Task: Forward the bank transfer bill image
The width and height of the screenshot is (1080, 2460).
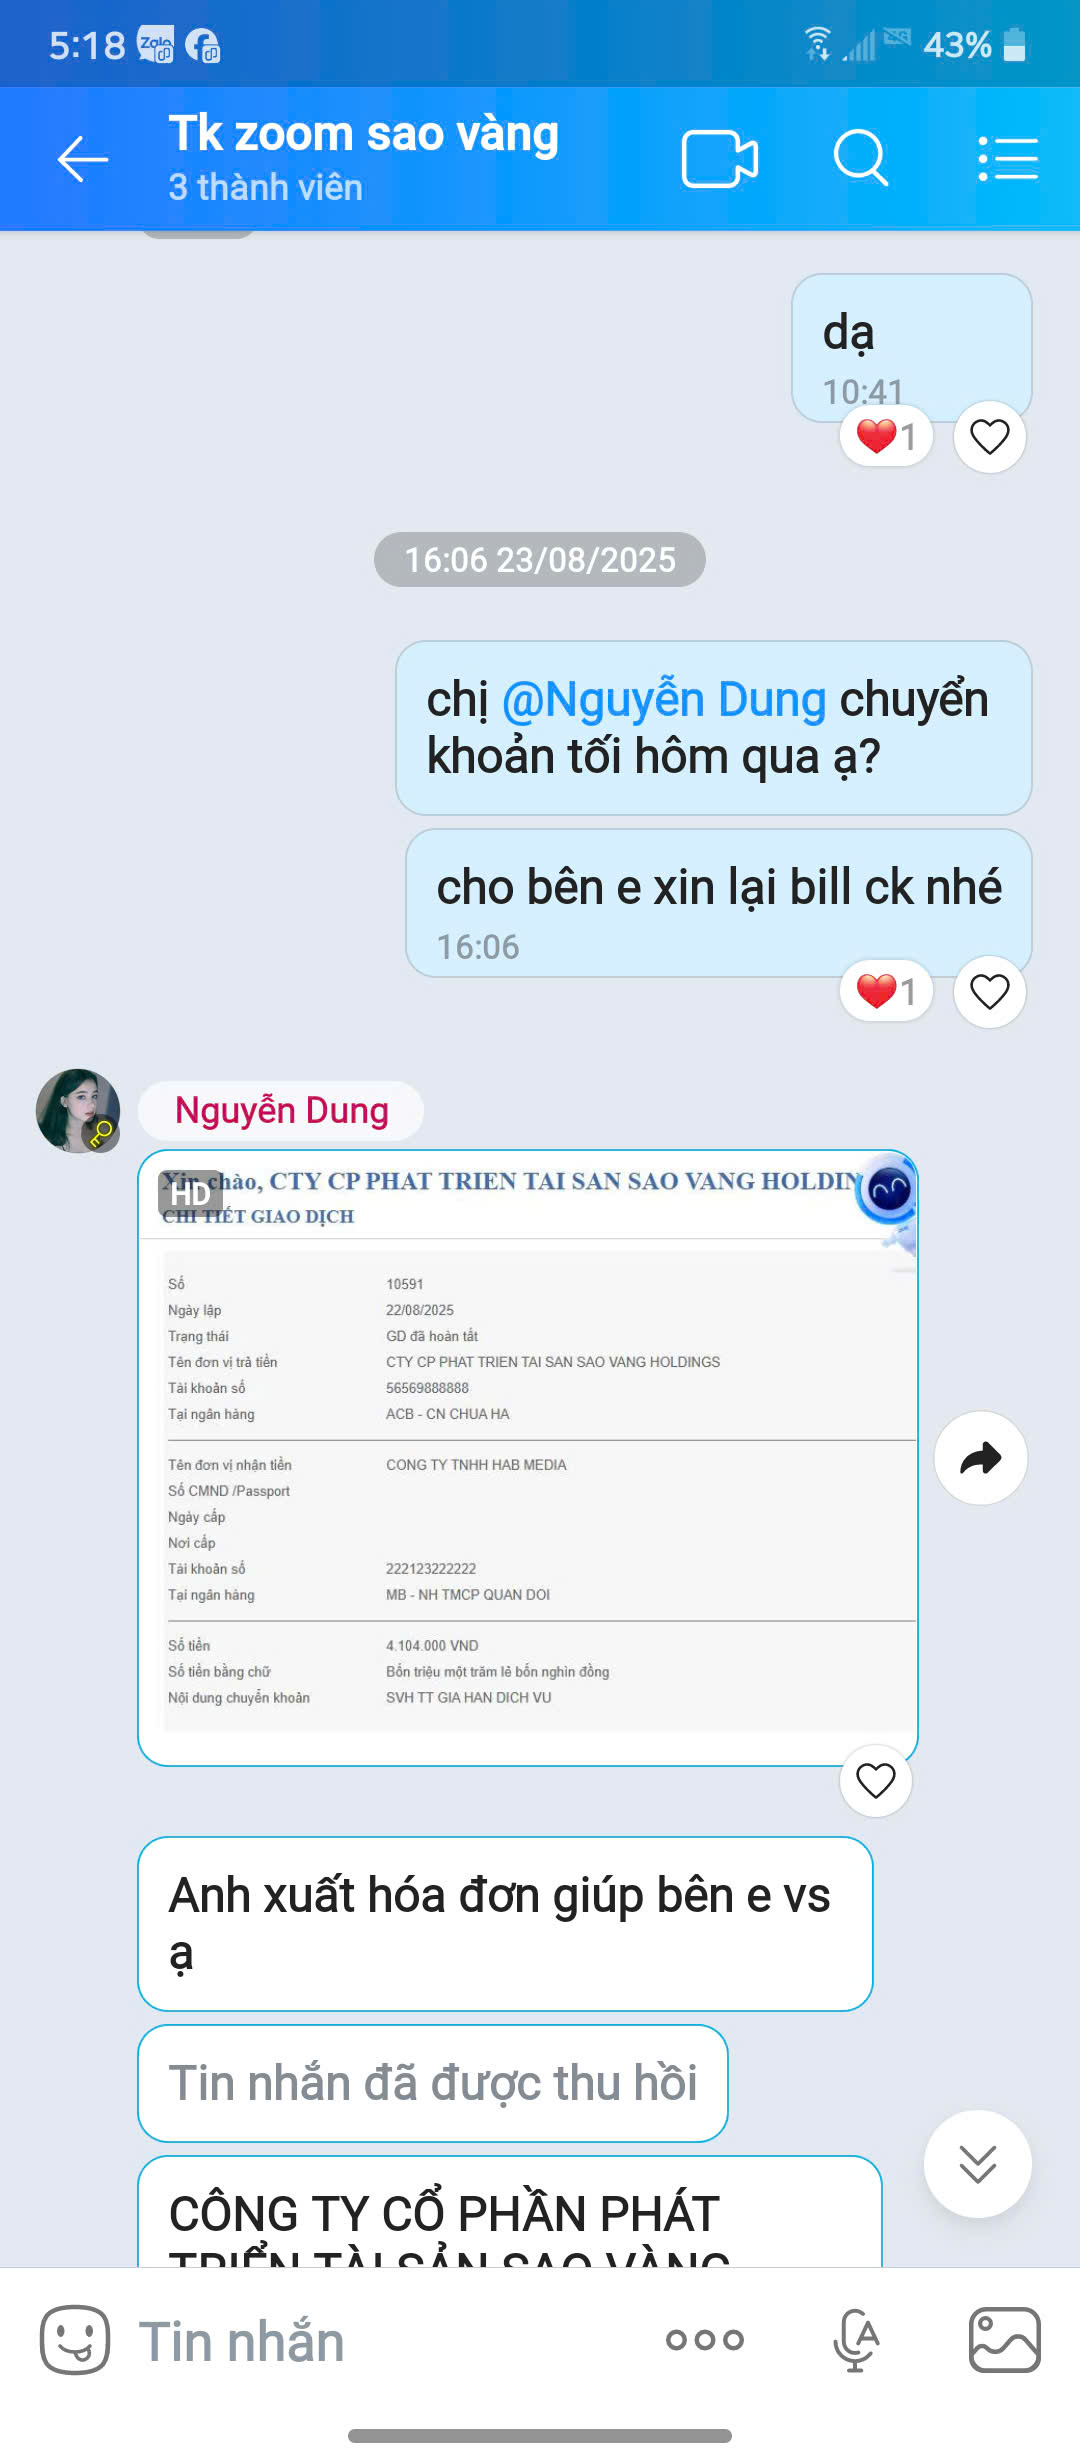Action: pyautogui.click(x=980, y=1458)
